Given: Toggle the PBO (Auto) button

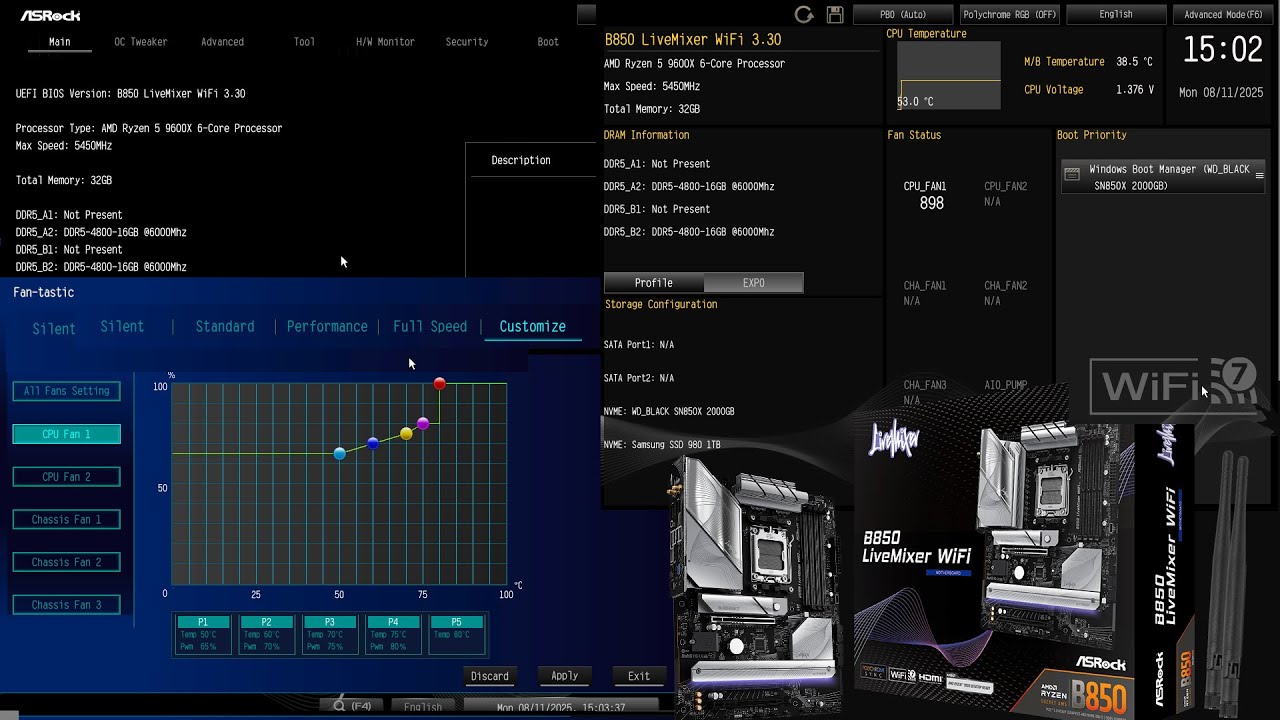Looking at the screenshot, I should [x=903, y=15].
